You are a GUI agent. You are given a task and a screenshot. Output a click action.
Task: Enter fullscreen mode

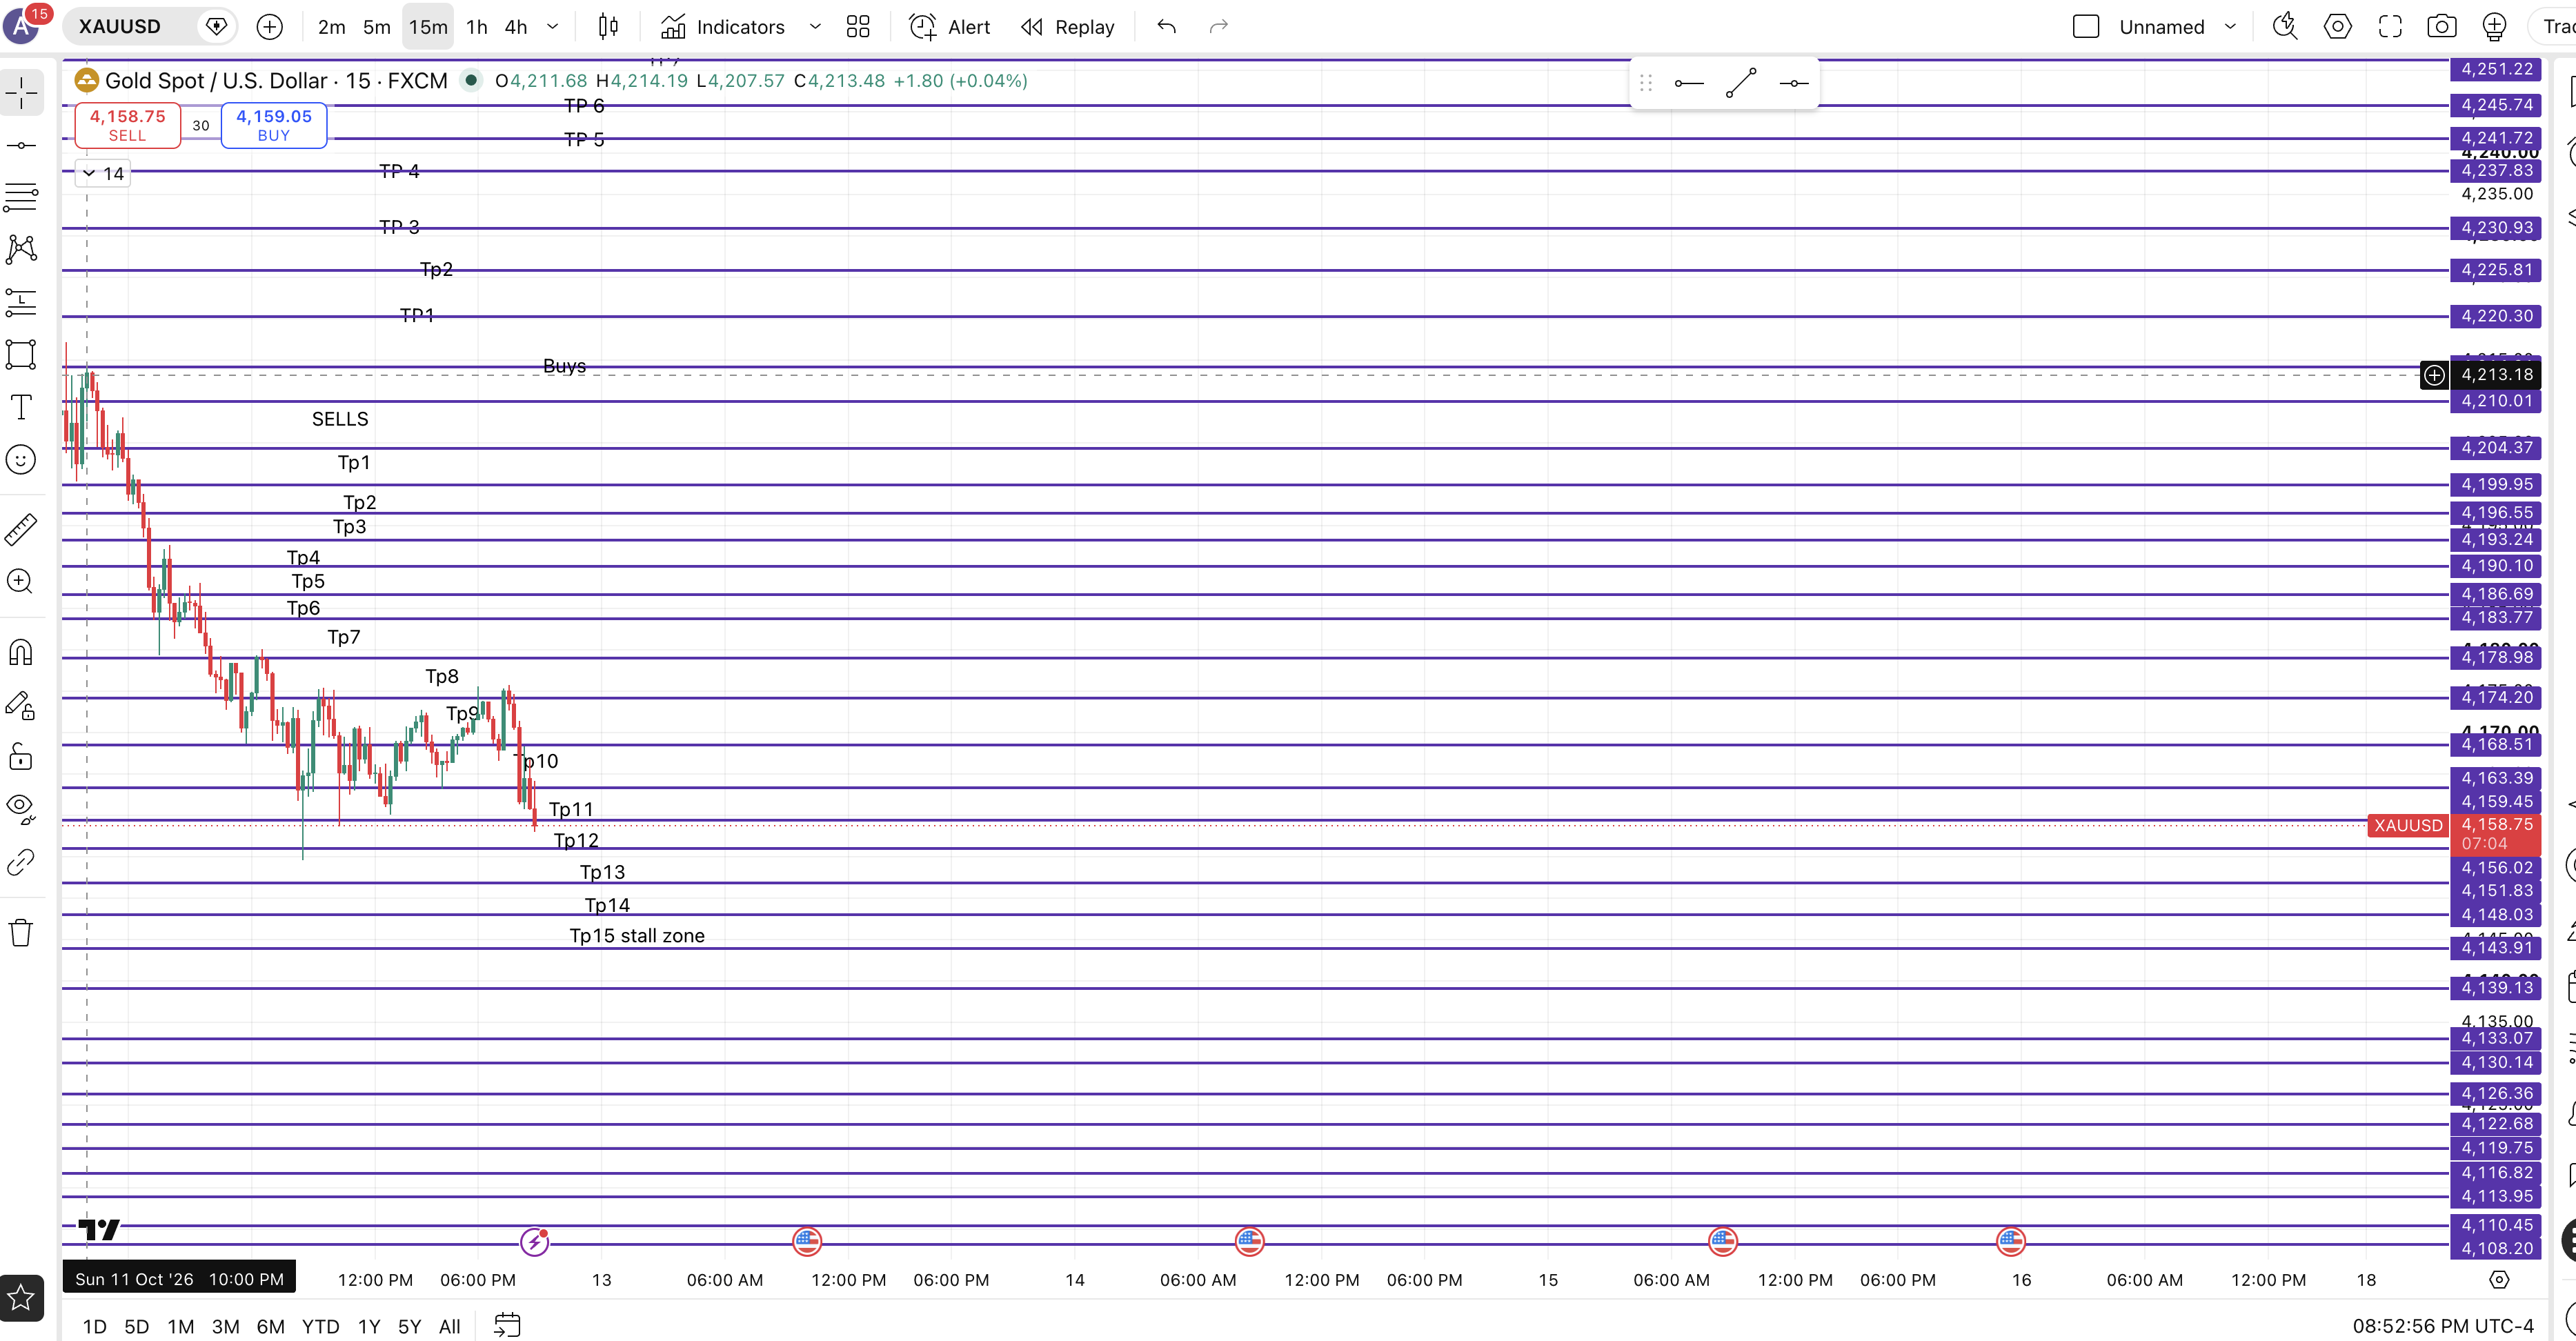coord(2390,27)
